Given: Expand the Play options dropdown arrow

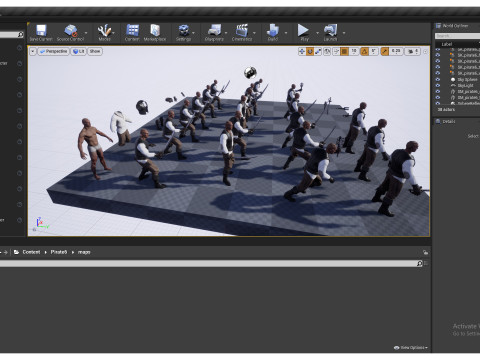Looking at the screenshot, I should point(317,33).
